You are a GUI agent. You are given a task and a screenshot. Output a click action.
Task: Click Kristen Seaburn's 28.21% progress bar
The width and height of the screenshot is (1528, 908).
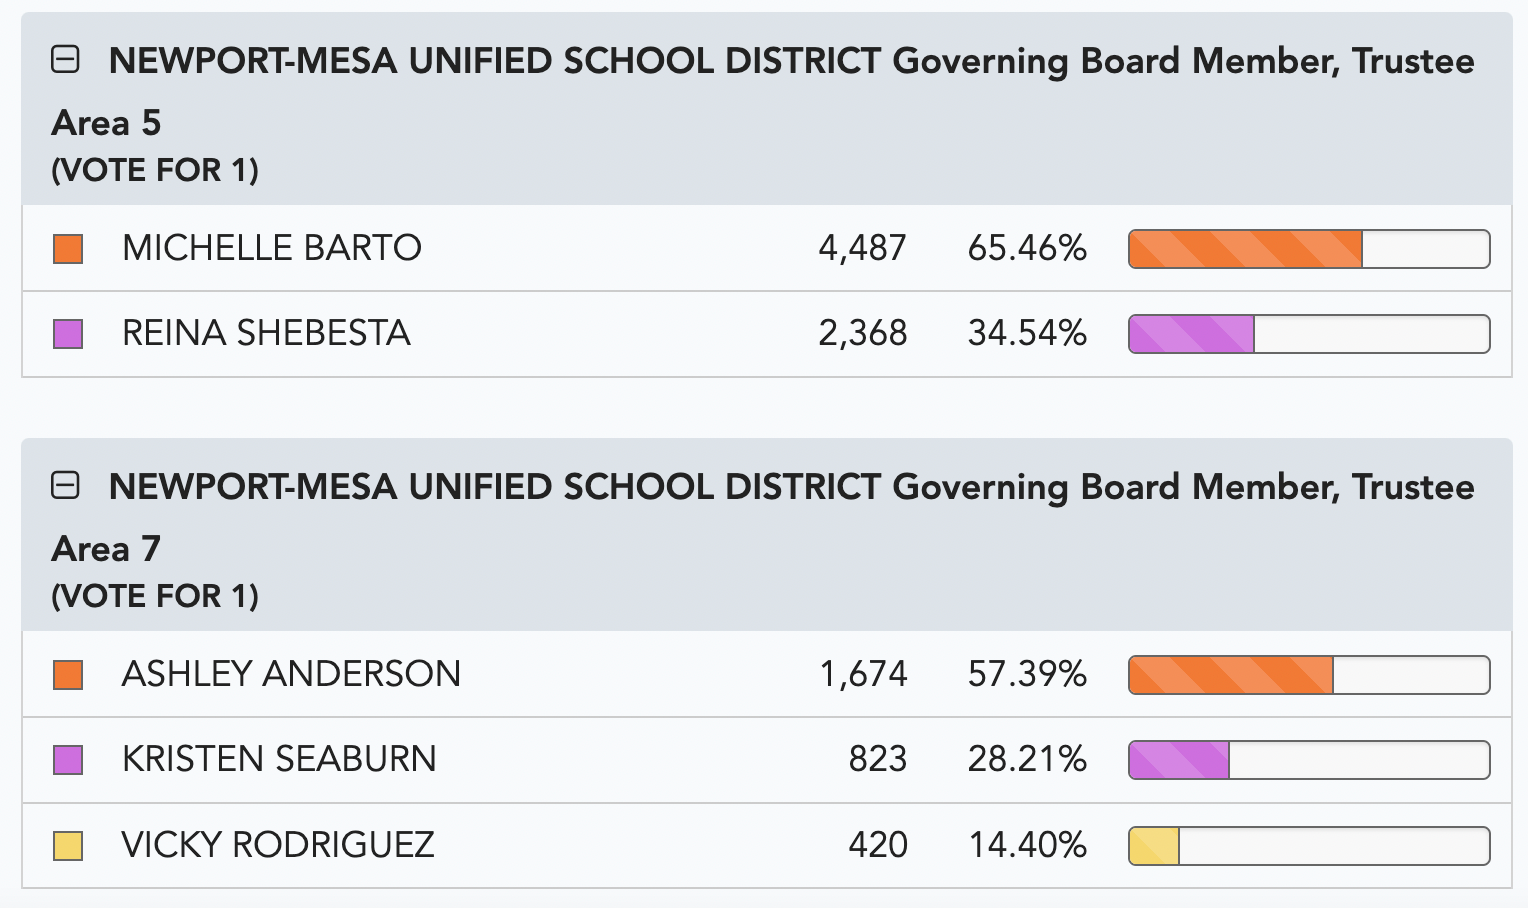pos(1309,760)
